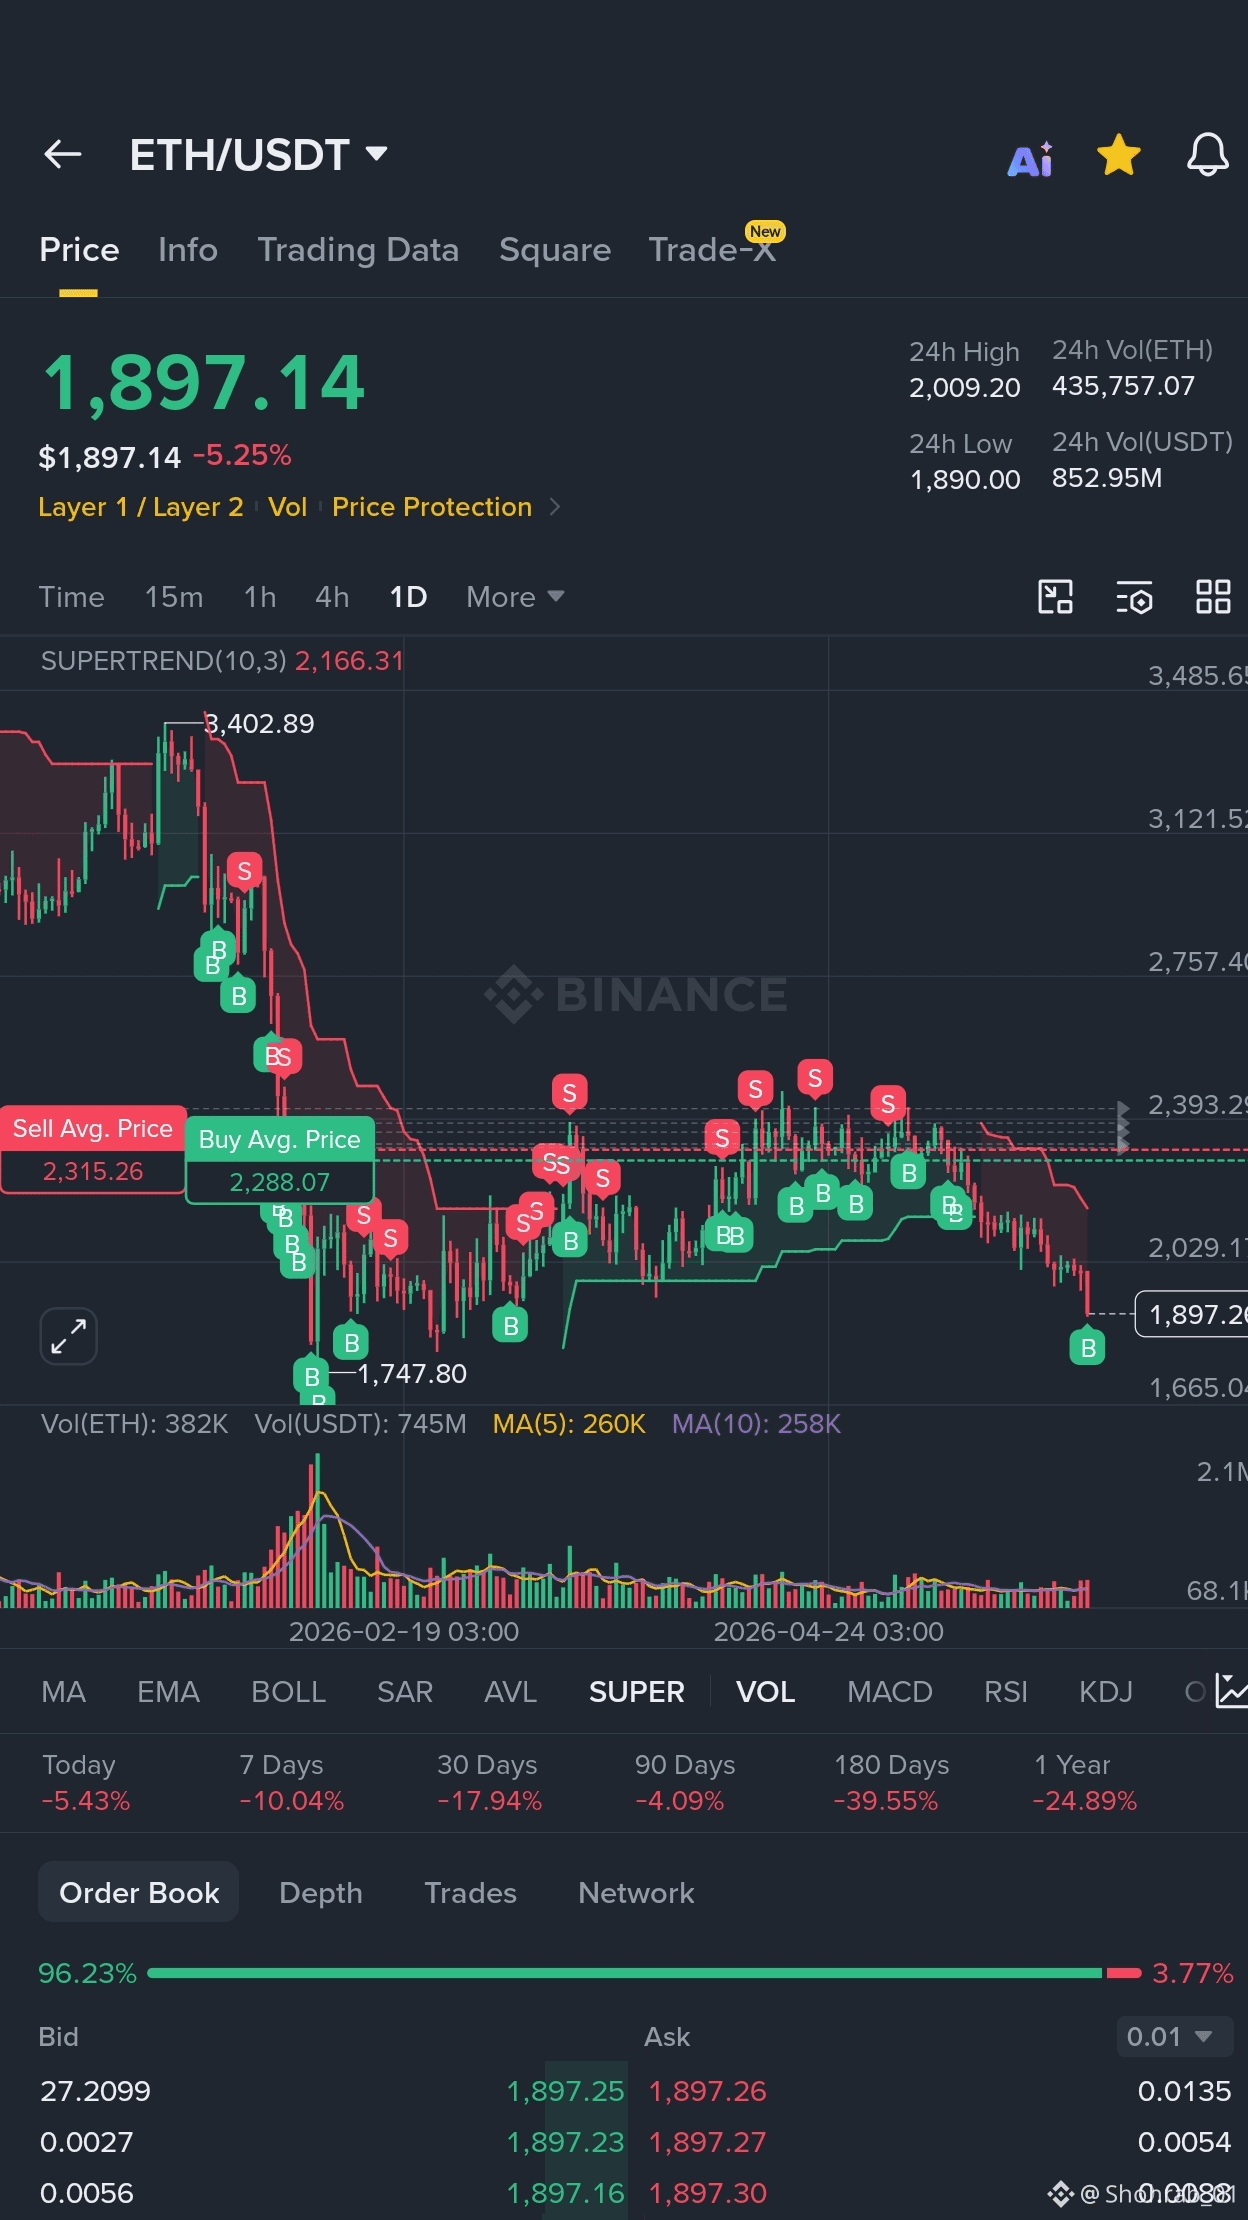Tap the yellow Vol tag link
Image resolution: width=1248 pixels, height=2220 pixels.
(x=287, y=507)
